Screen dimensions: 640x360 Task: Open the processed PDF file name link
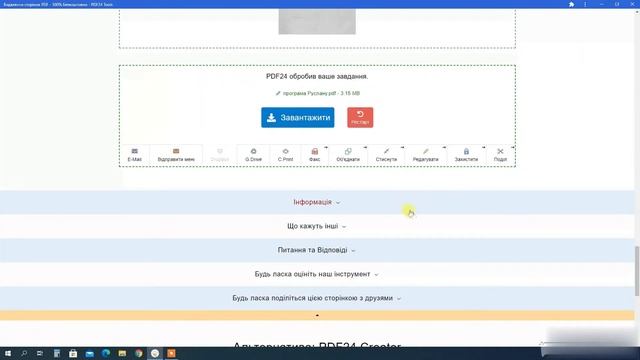pyautogui.click(x=318, y=93)
